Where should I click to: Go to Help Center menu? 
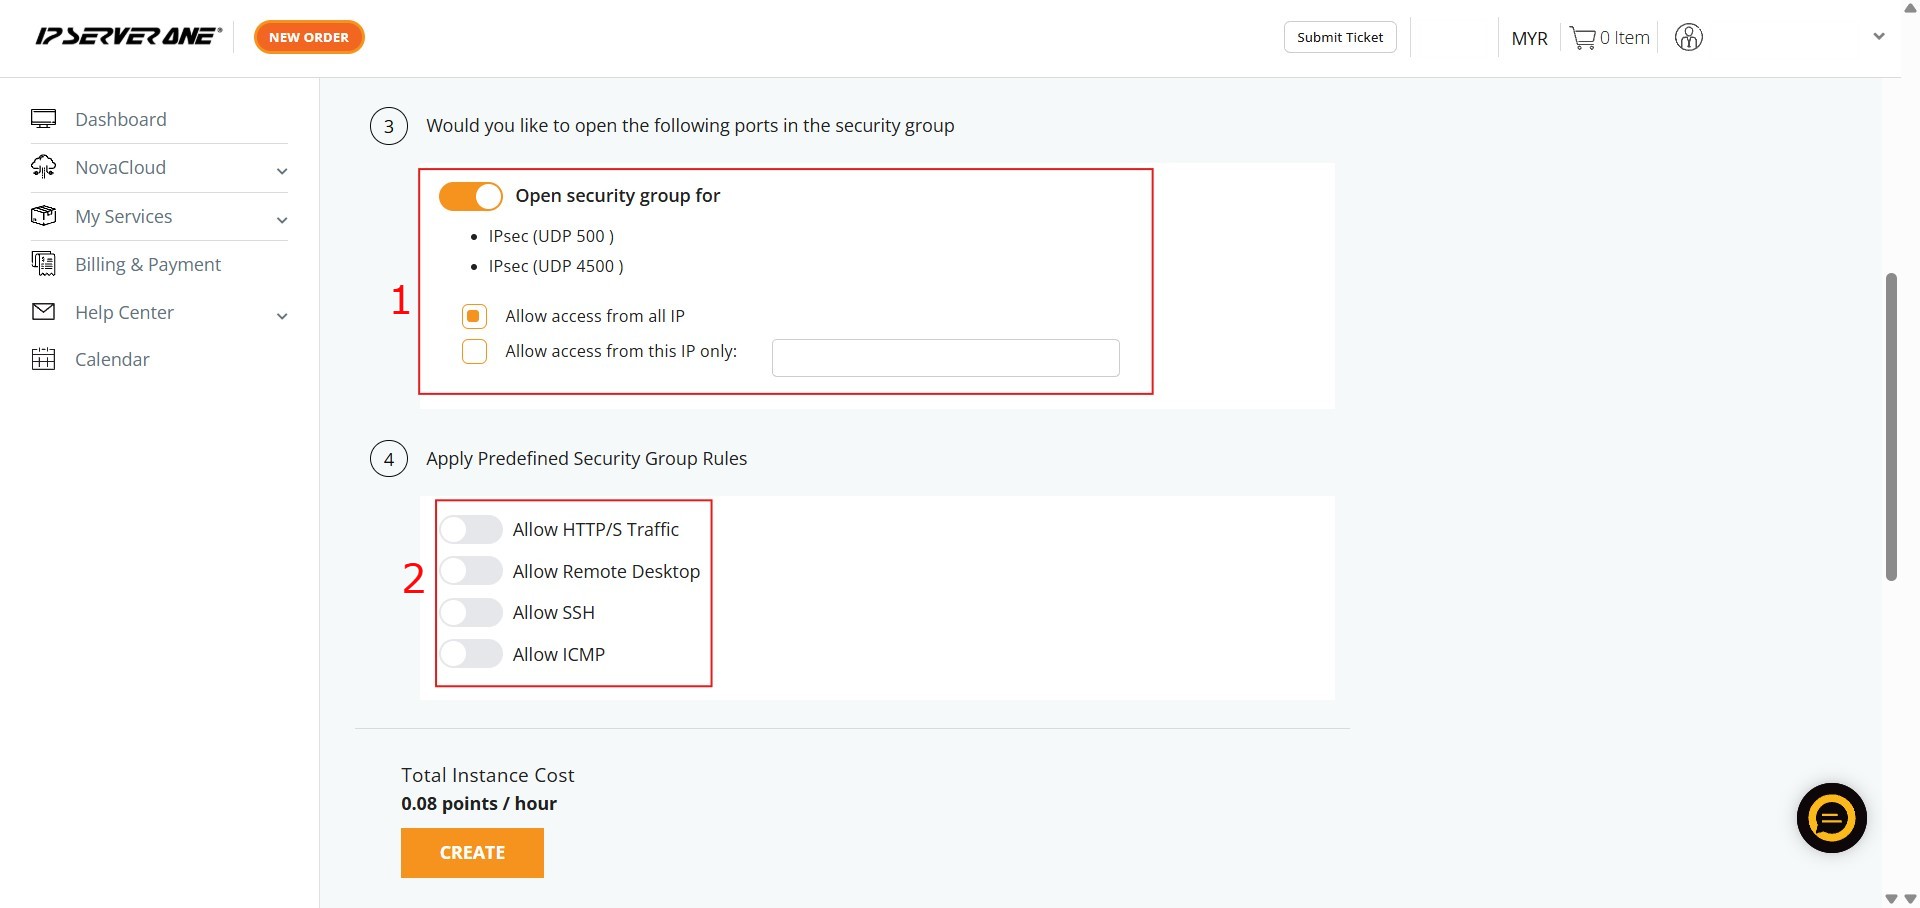(x=124, y=312)
